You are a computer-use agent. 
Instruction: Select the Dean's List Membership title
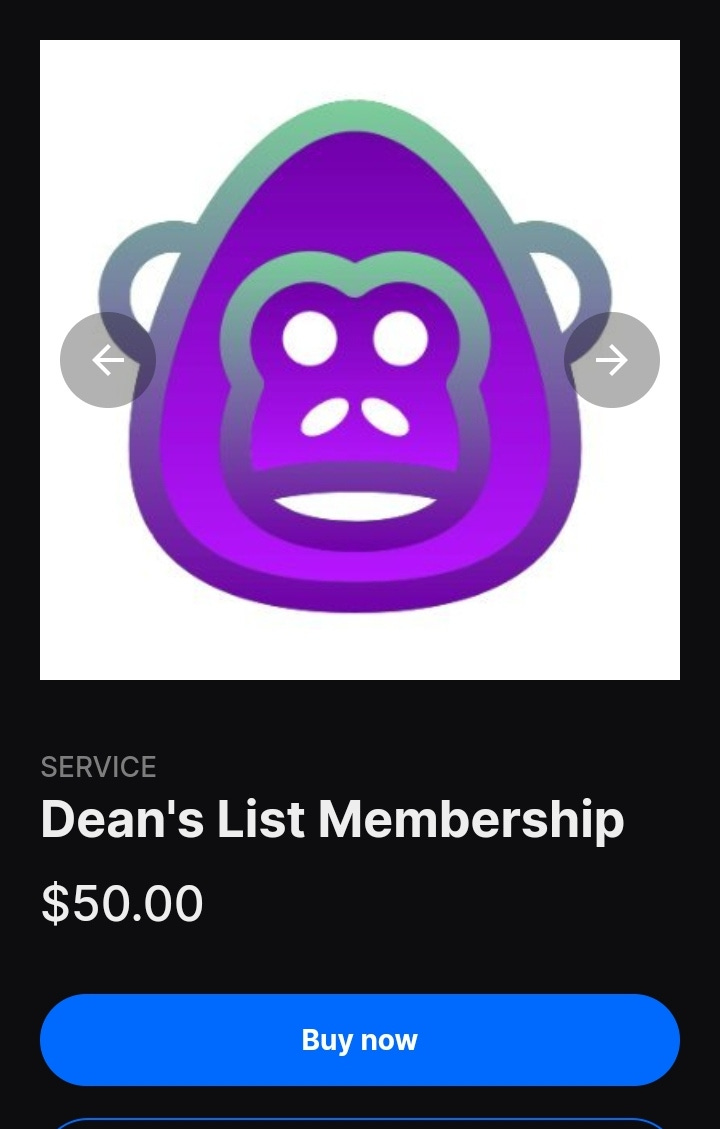click(333, 820)
